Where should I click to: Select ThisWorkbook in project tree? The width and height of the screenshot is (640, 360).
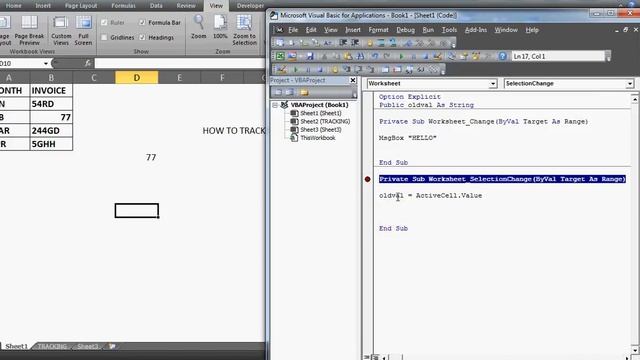pyautogui.click(x=318, y=138)
